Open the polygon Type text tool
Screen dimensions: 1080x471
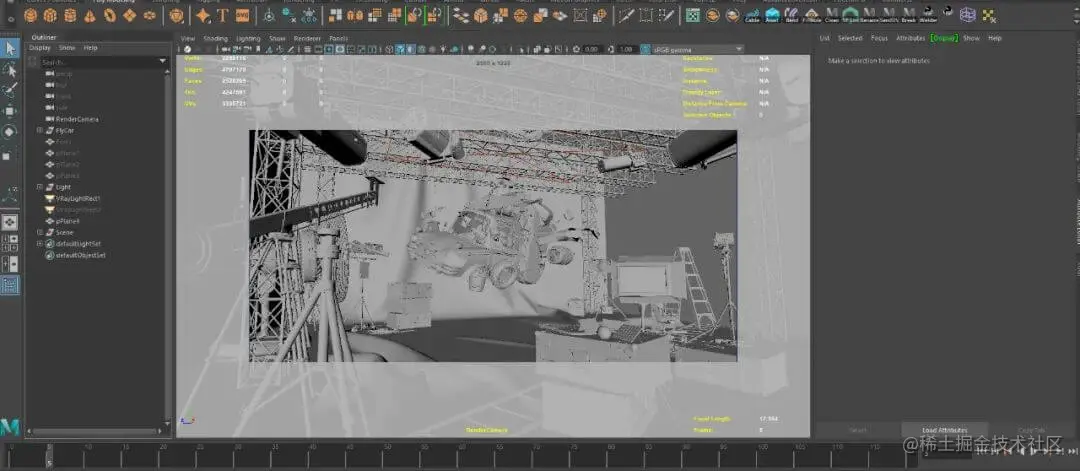(222, 15)
